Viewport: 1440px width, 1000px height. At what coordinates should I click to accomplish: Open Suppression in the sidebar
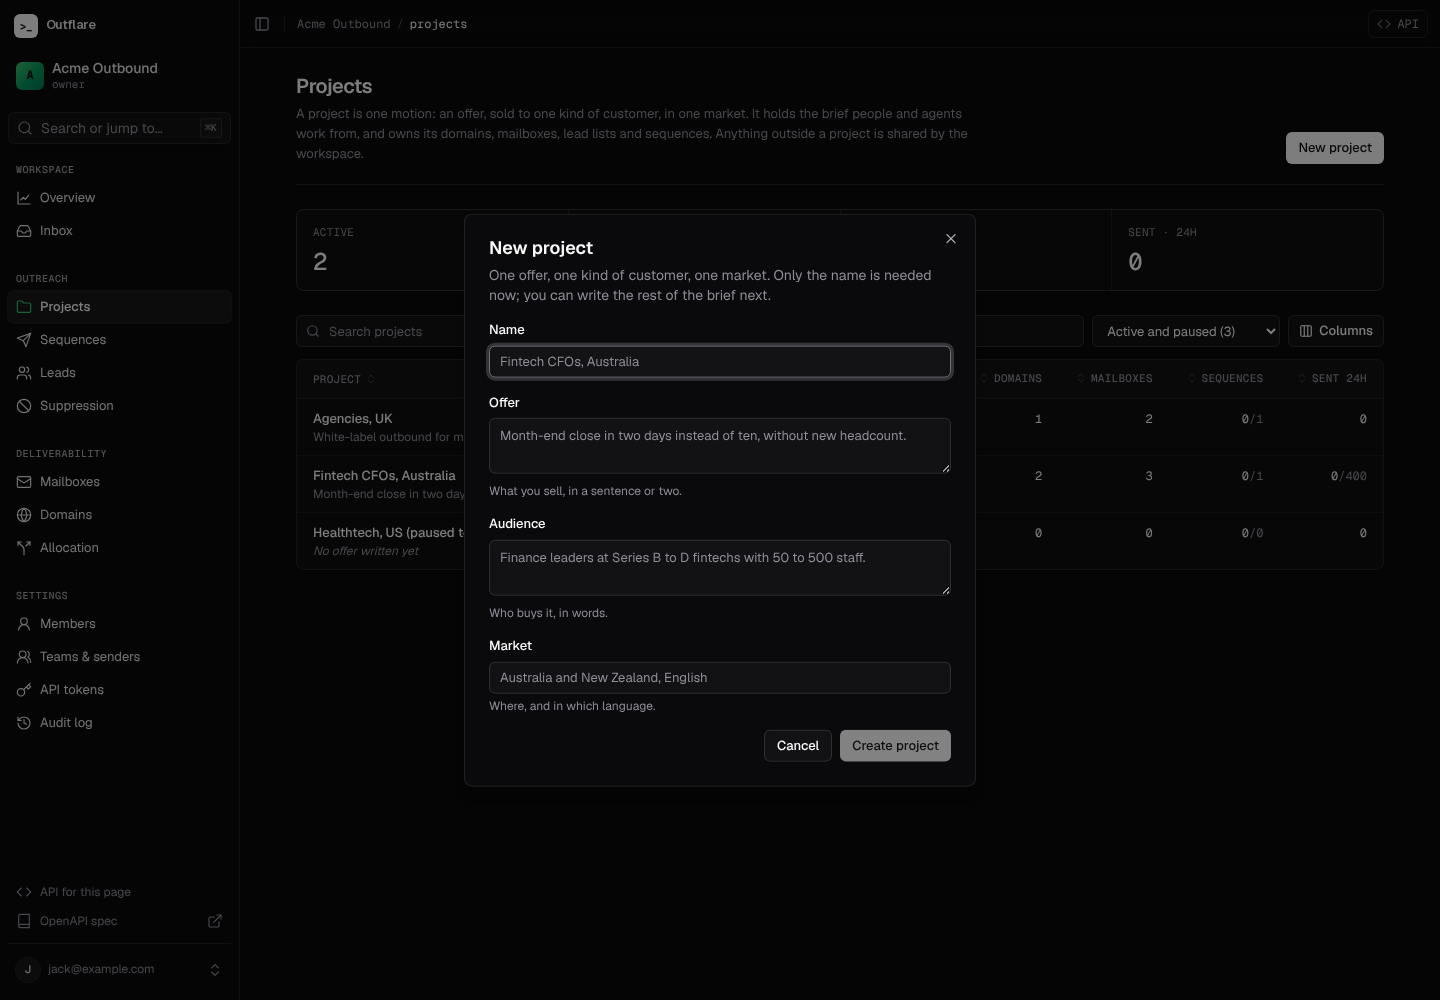(x=120, y=406)
